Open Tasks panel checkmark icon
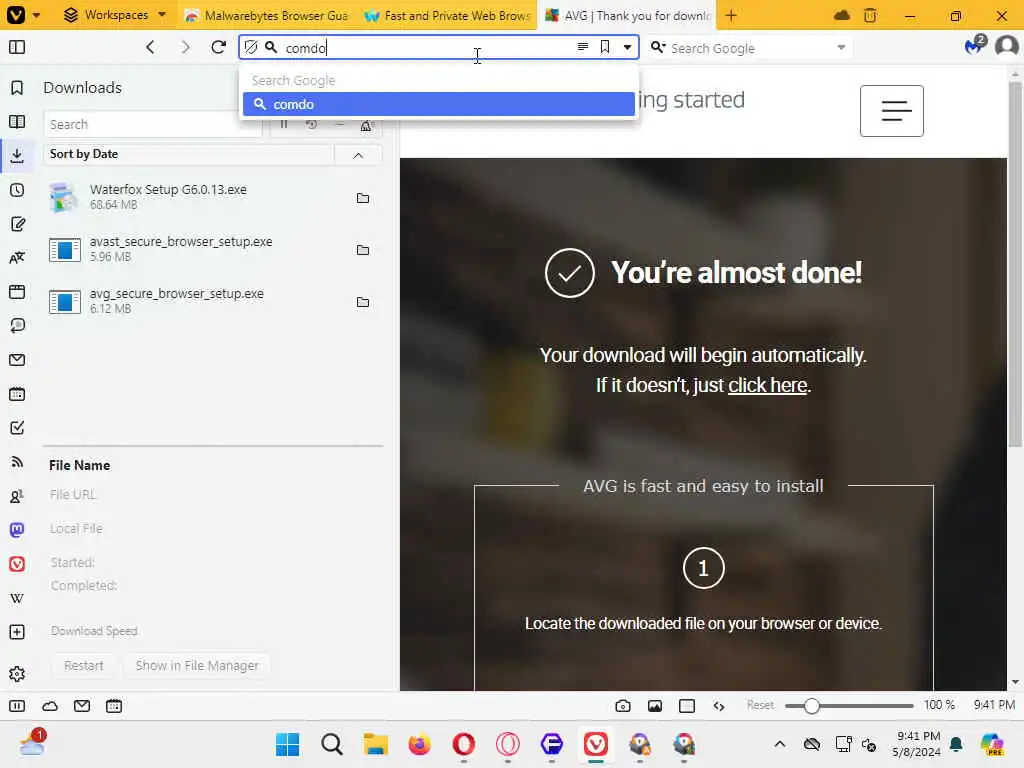The image size is (1024, 768). 17,428
